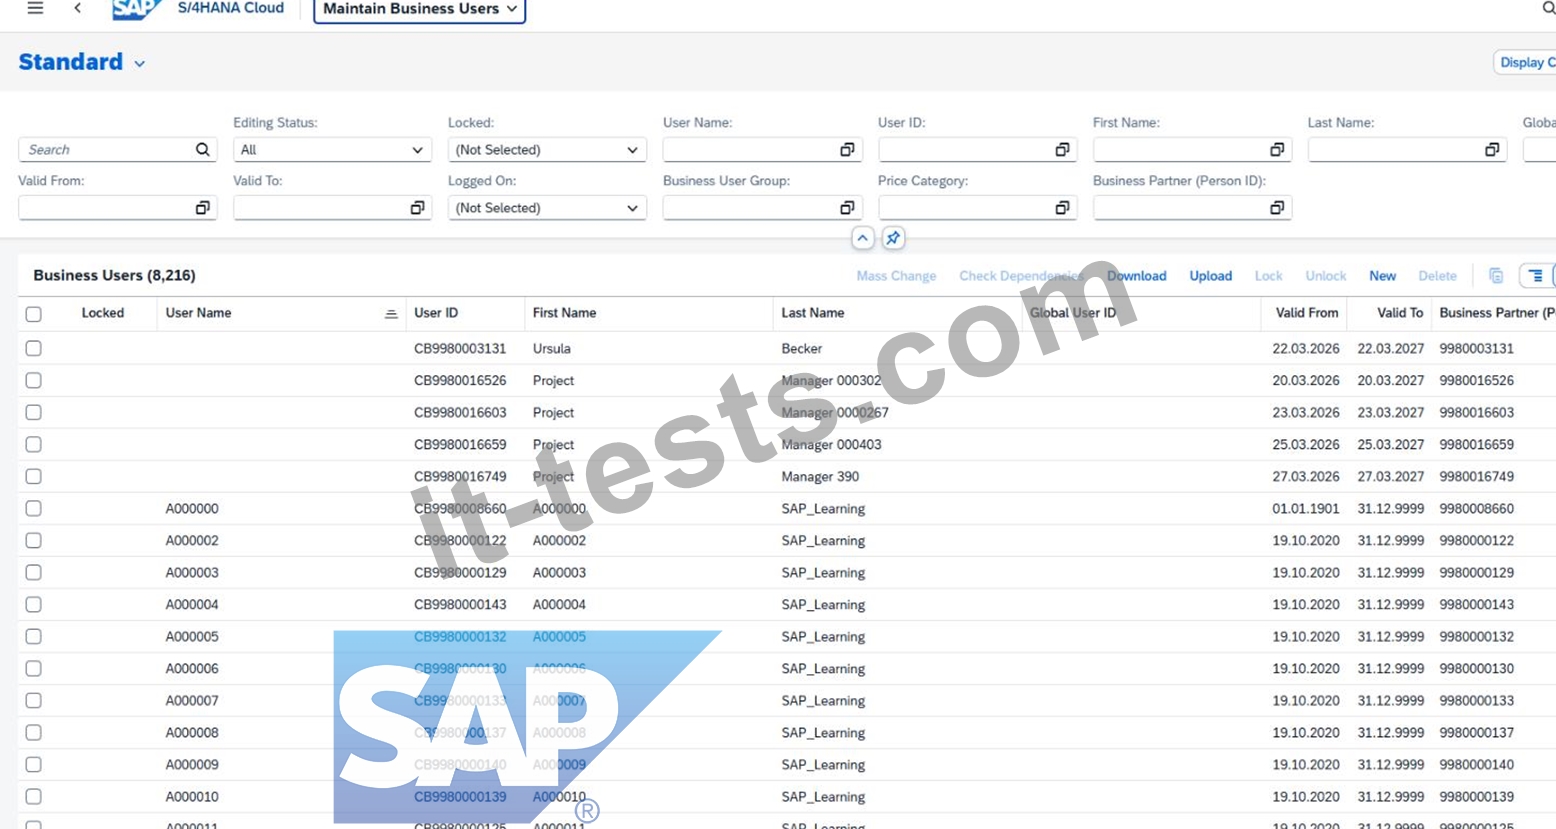Open value help for User Name filter

(847, 150)
